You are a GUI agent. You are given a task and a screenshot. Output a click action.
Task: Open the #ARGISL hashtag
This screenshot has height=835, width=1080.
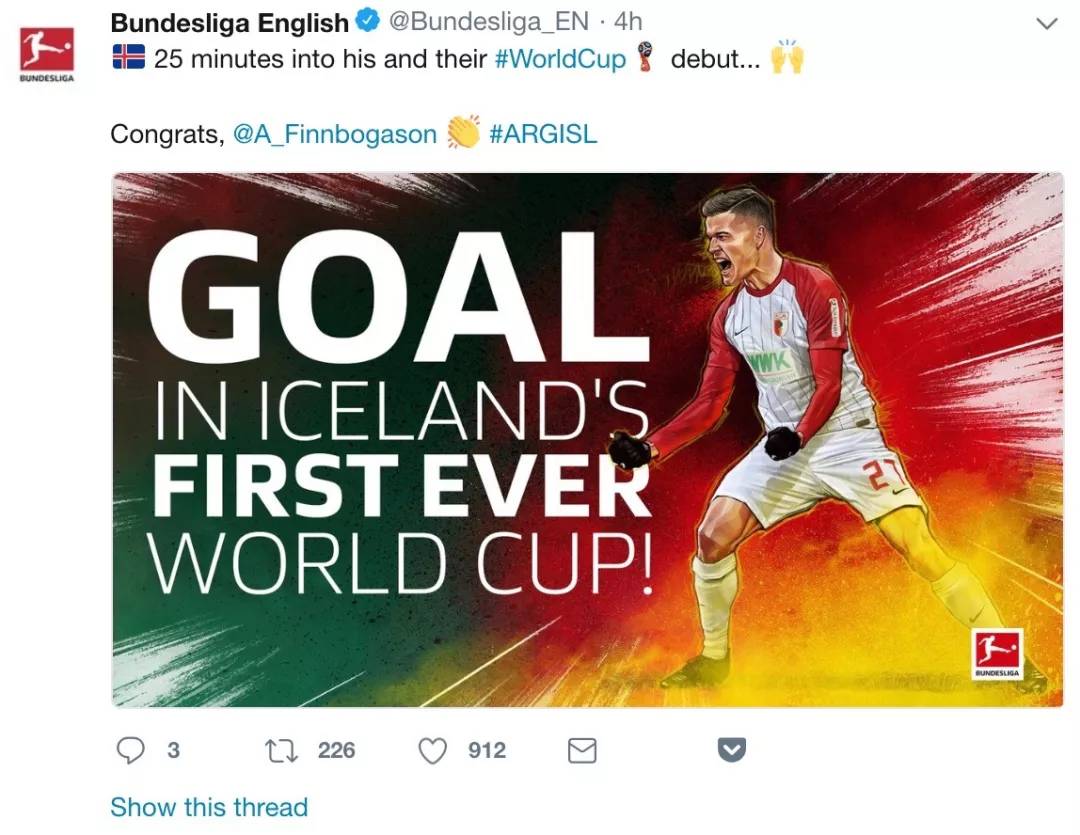(543, 134)
